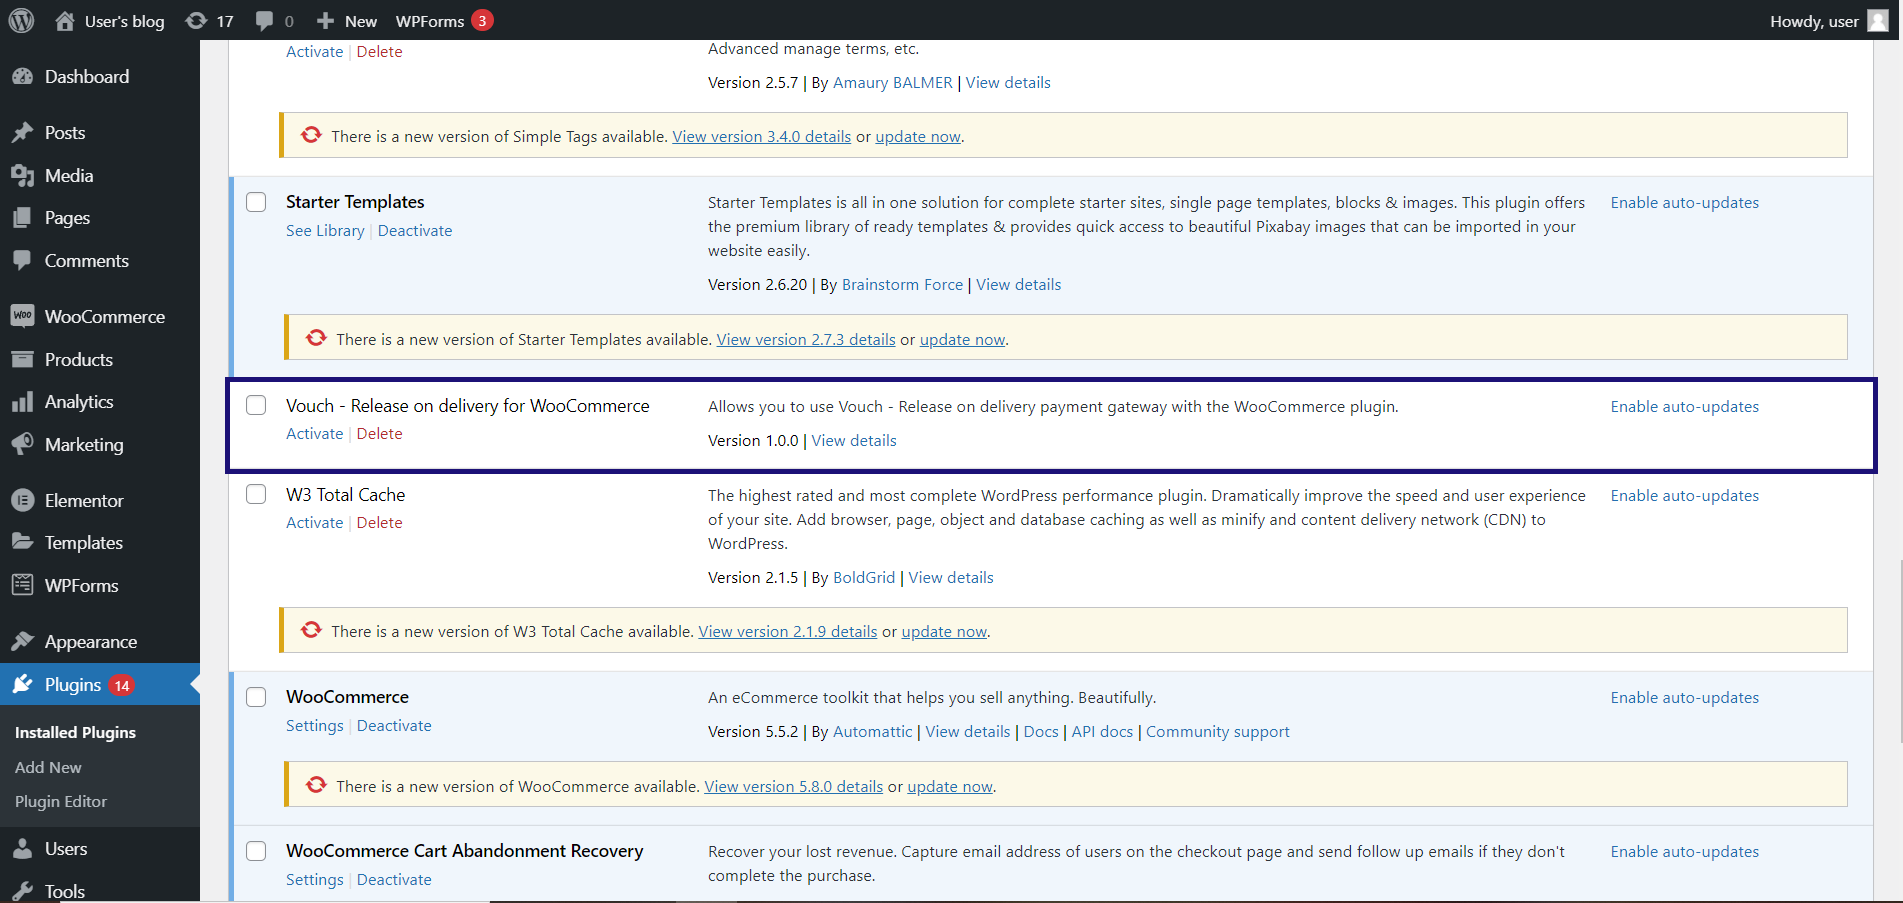Enable auto-updates for Vouch plugin

click(1685, 406)
